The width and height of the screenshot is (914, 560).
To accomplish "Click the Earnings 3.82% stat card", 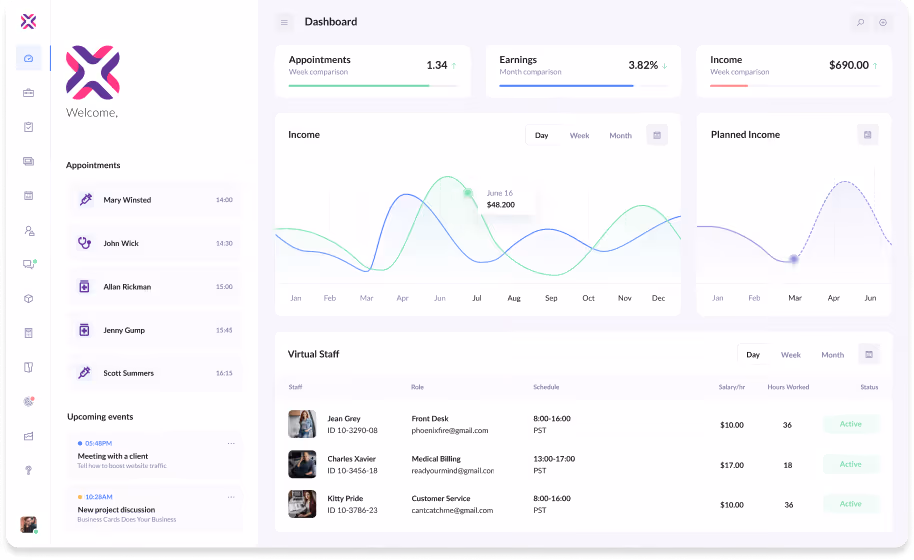I will 583,71.
